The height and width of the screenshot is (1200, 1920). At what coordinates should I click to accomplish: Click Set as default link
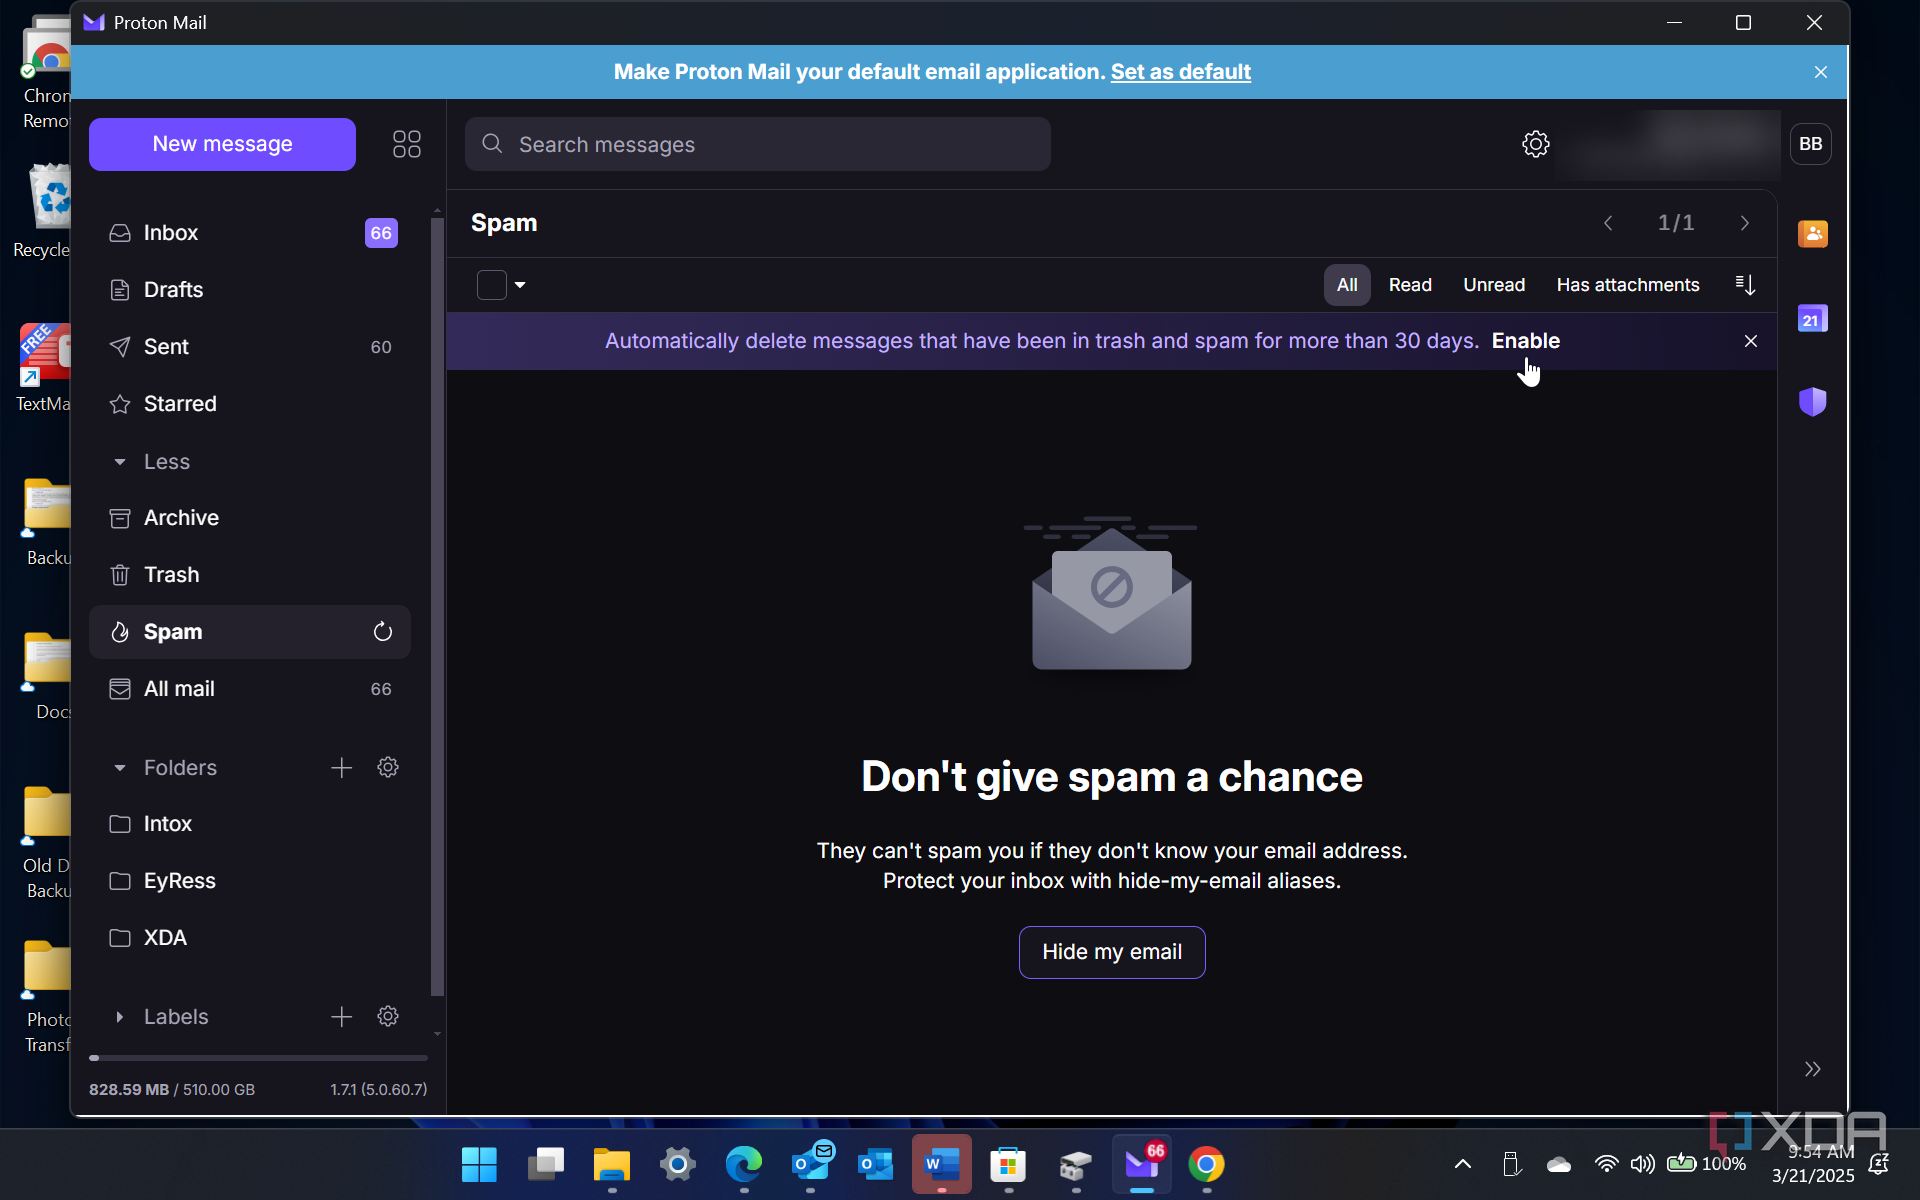[1180, 72]
